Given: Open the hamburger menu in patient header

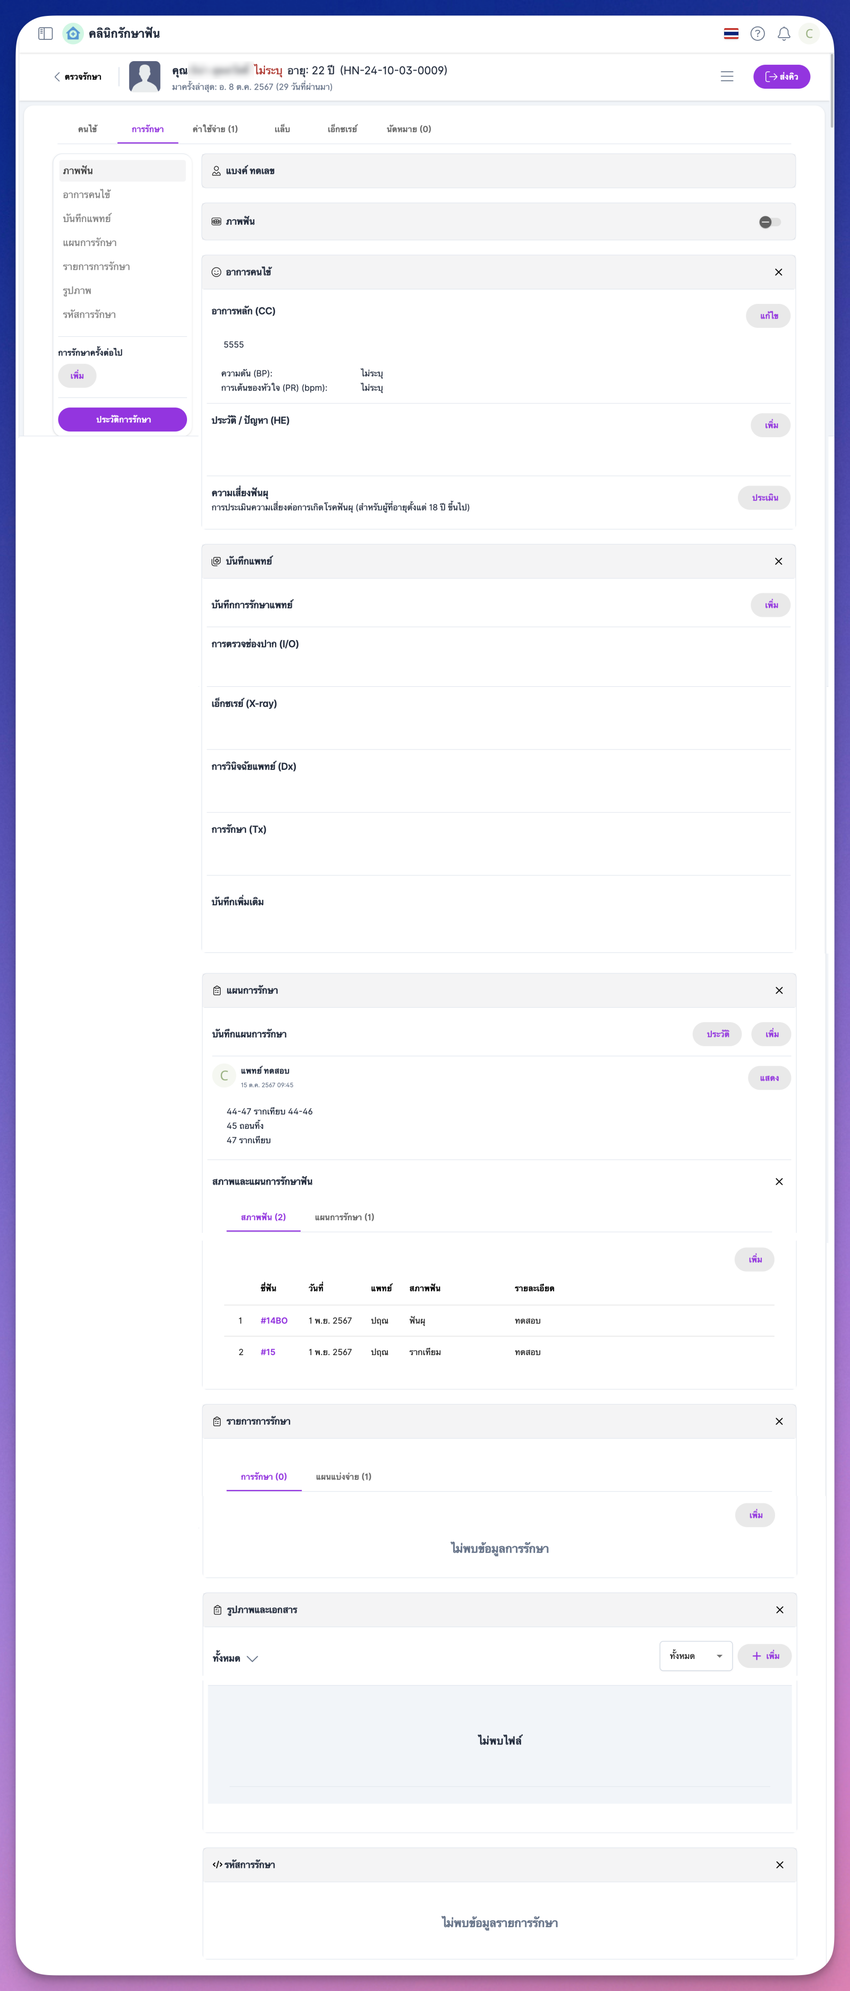Looking at the screenshot, I should click(x=727, y=77).
